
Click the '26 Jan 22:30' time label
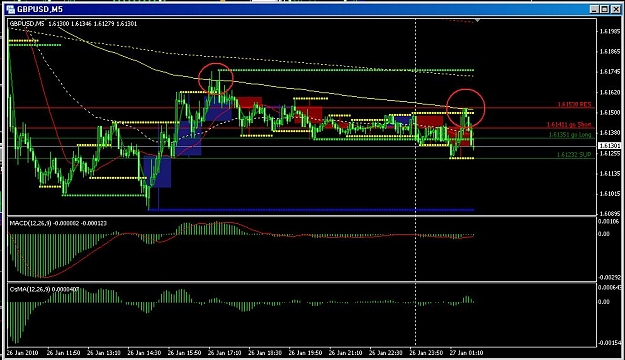(385, 353)
